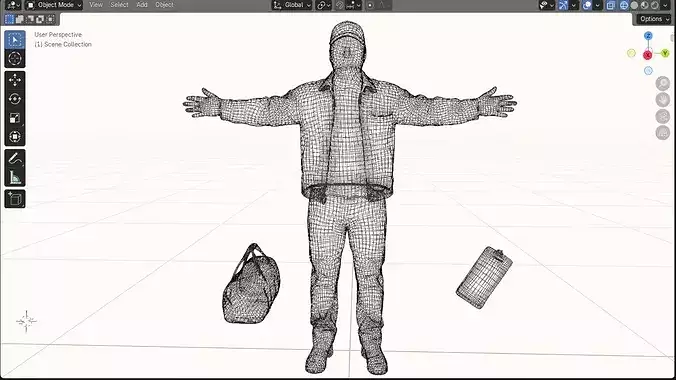Image resolution: width=676 pixels, height=380 pixels.
Task: Switch to Solid viewport shading
Action: point(634,5)
